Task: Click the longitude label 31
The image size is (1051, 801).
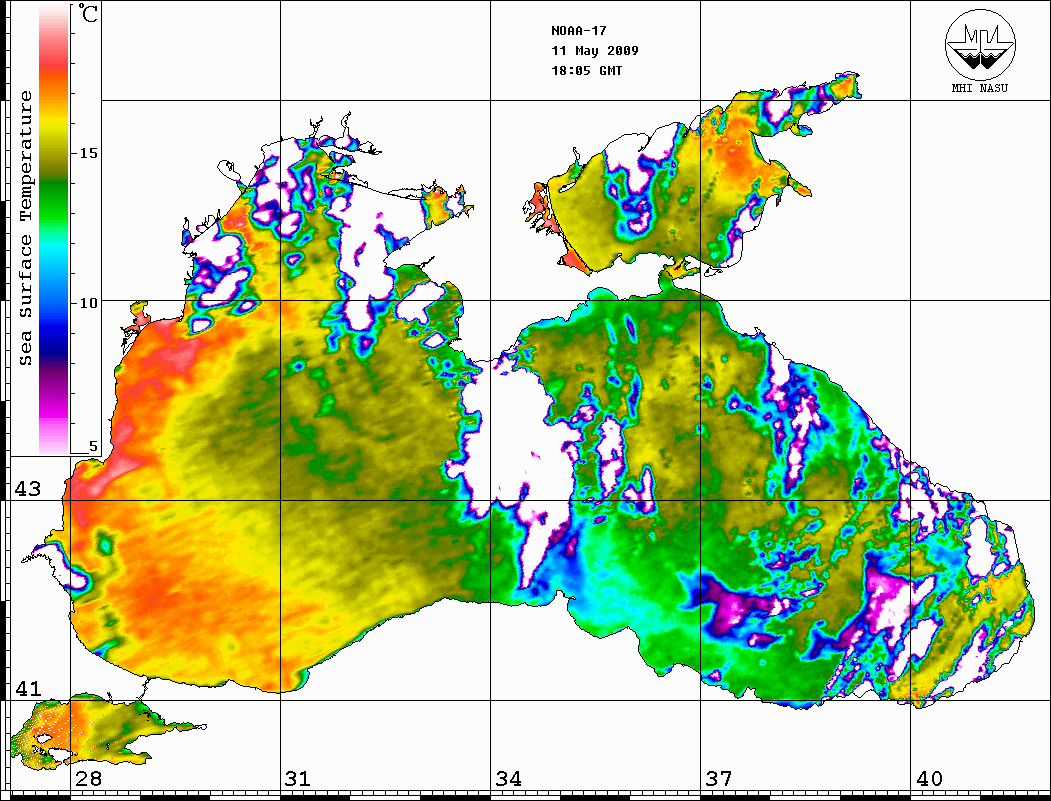Action: [x=297, y=779]
